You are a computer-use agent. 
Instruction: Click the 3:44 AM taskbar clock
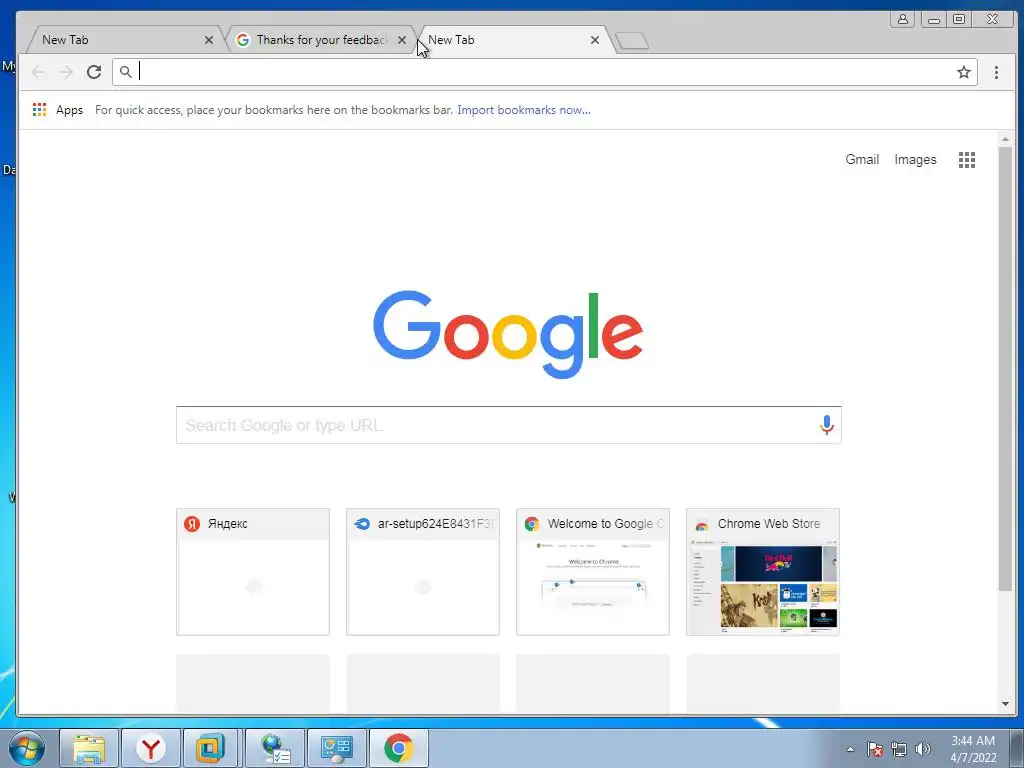tap(973, 749)
